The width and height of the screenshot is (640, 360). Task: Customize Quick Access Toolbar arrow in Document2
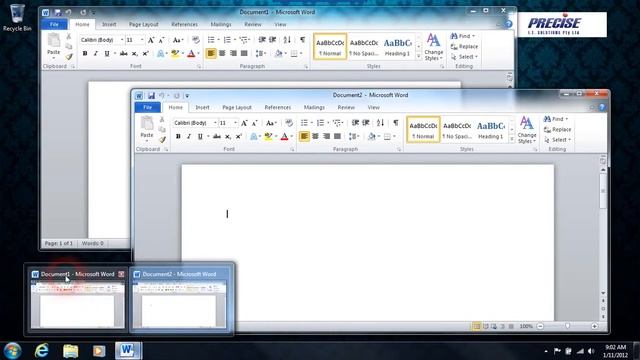(187, 96)
